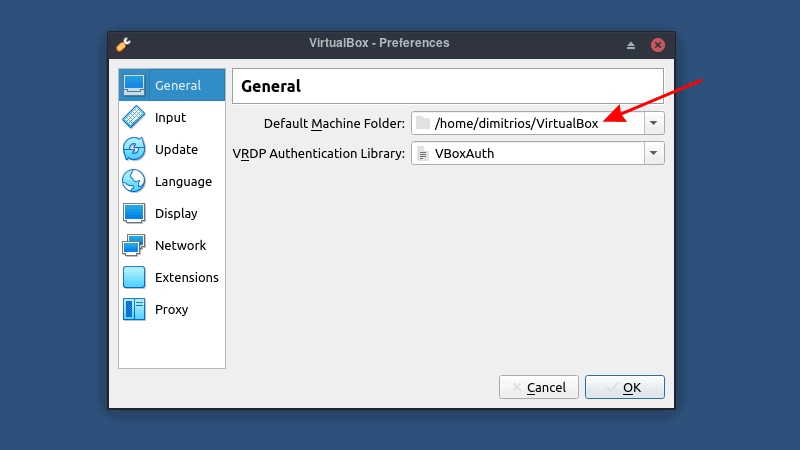Click the /home/dimitrios/VirtualBox path text
This screenshot has height=450, width=800.
[x=516, y=123]
